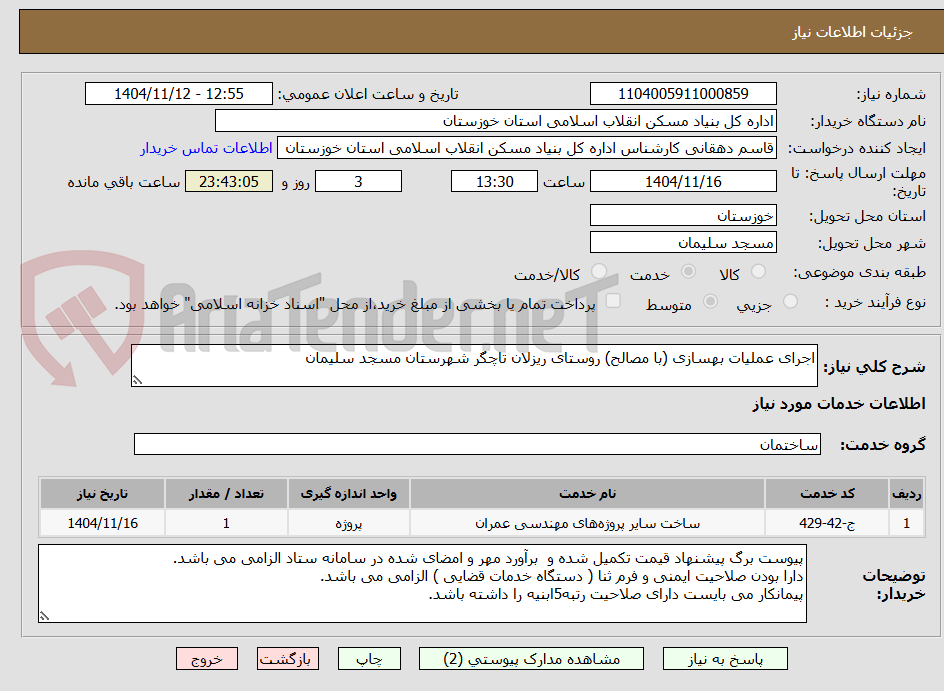This screenshot has height=691, width=944.
Task: Select the جزیی purchase type radio
Action: (x=790, y=302)
